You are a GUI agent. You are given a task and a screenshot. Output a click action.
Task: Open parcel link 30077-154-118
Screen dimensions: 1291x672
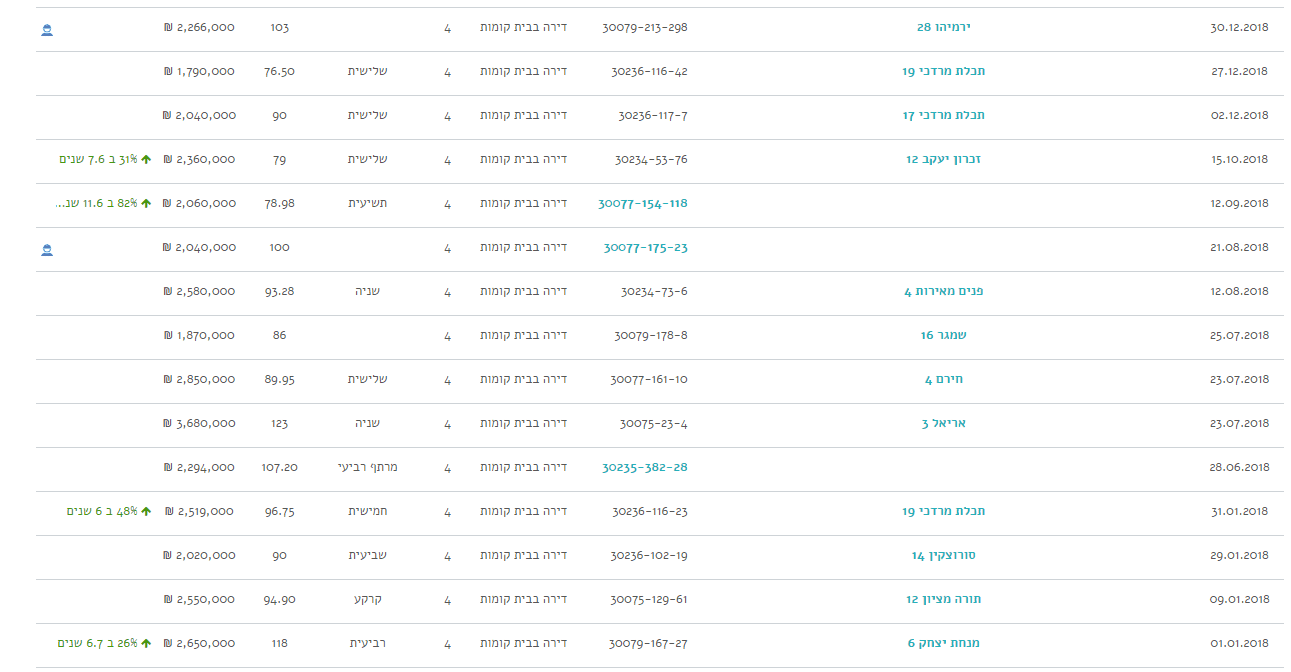coord(643,204)
